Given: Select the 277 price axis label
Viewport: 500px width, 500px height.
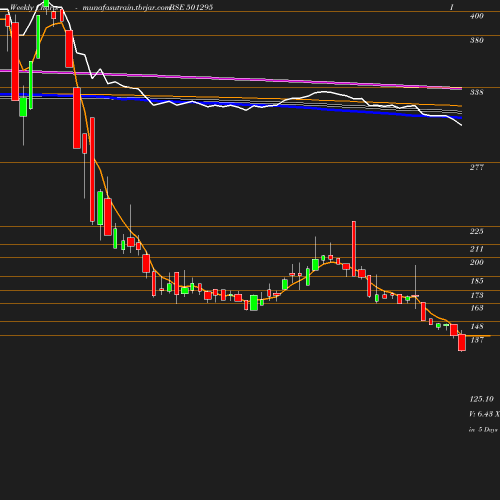Looking at the screenshot, I should point(476,167).
